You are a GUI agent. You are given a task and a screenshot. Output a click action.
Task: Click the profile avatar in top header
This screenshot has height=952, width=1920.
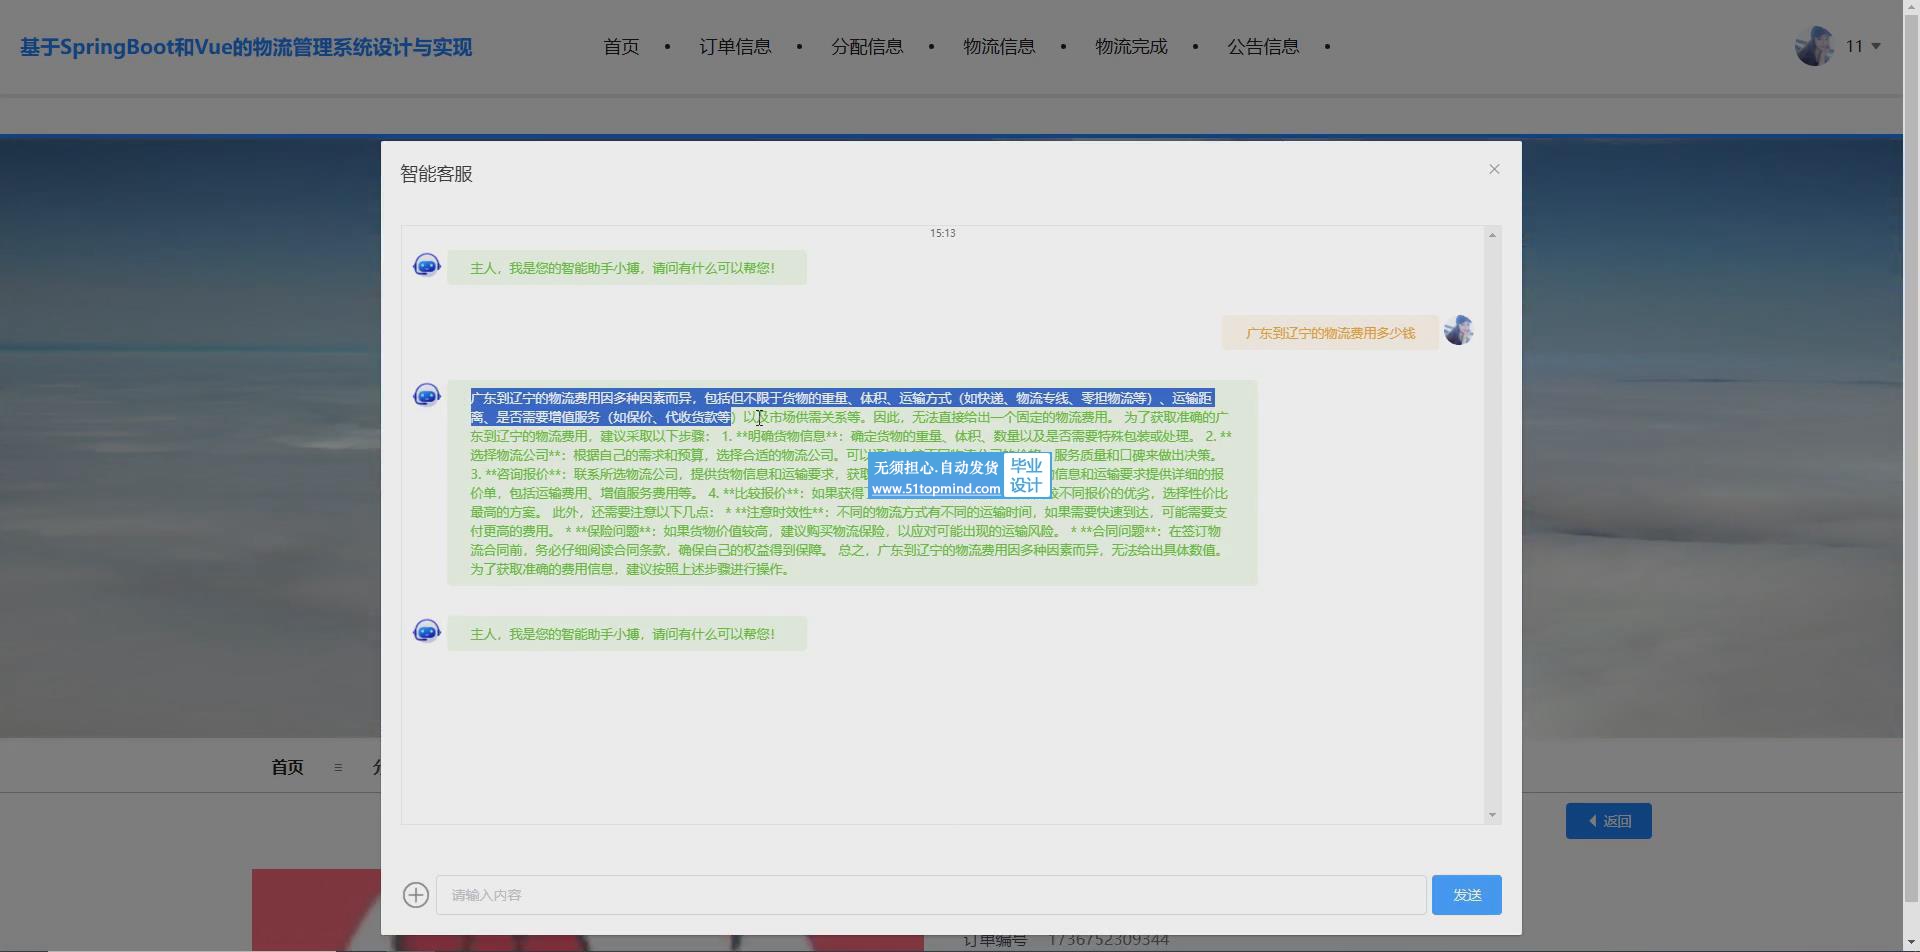(1814, 46)
